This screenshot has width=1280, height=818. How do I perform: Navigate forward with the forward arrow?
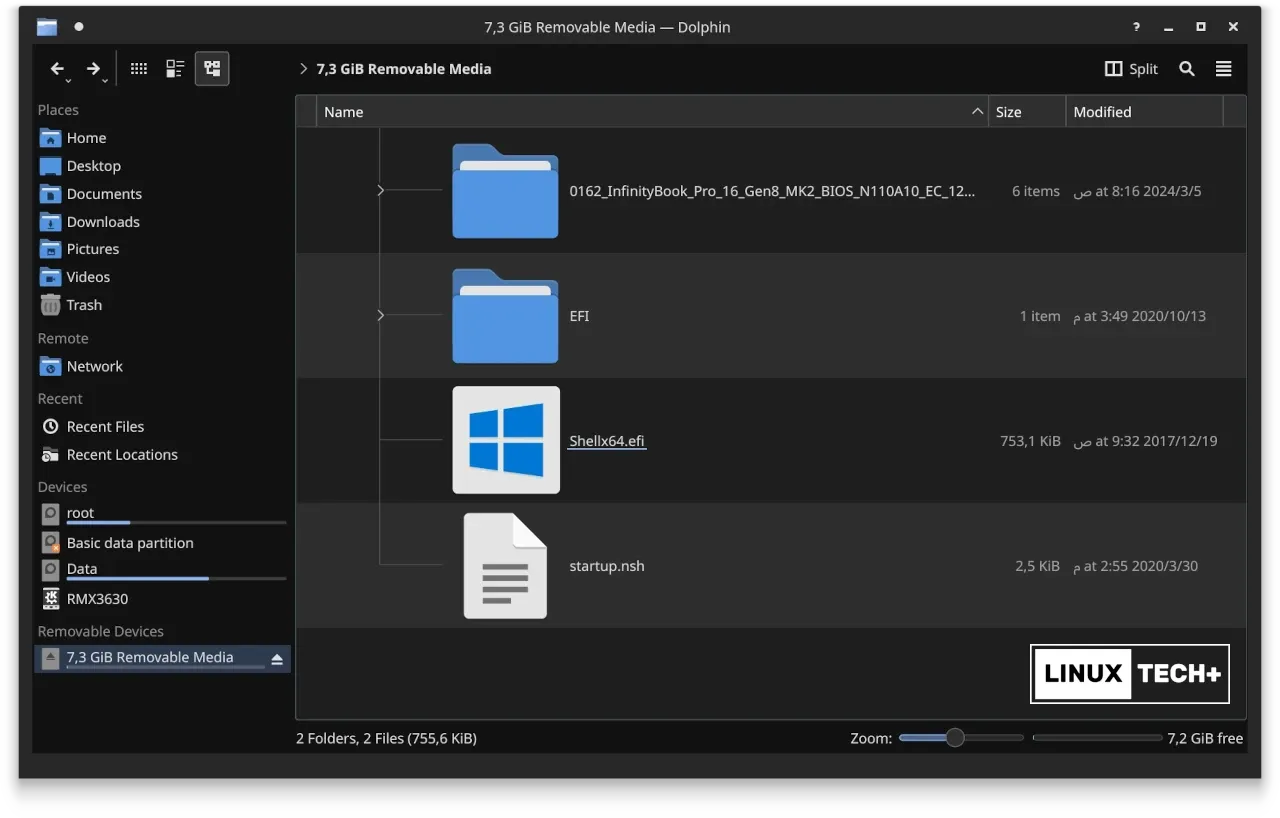pos(93,69)
